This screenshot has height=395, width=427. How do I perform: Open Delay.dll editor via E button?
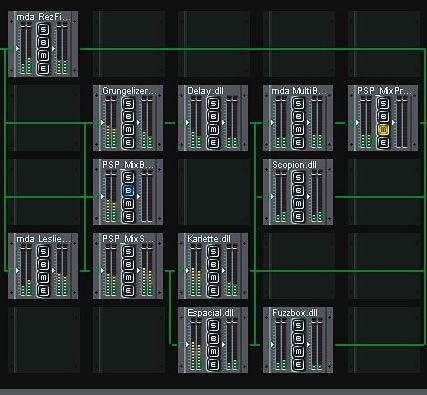tap(213, 143)
